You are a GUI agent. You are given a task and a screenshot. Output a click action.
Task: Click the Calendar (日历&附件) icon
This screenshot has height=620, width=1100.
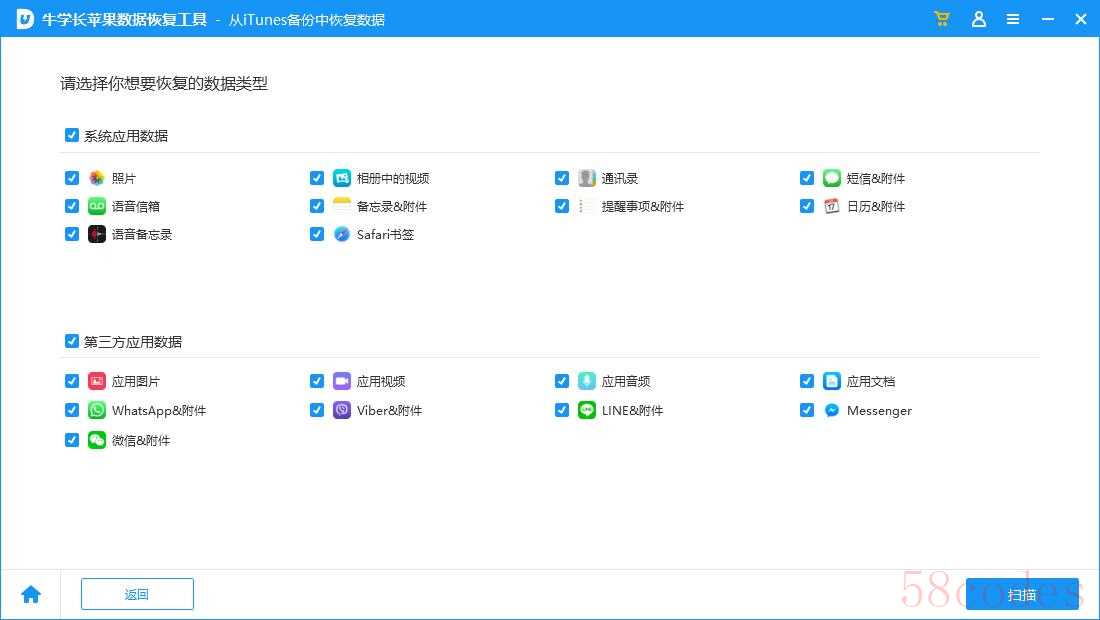[x=831, y=206]
